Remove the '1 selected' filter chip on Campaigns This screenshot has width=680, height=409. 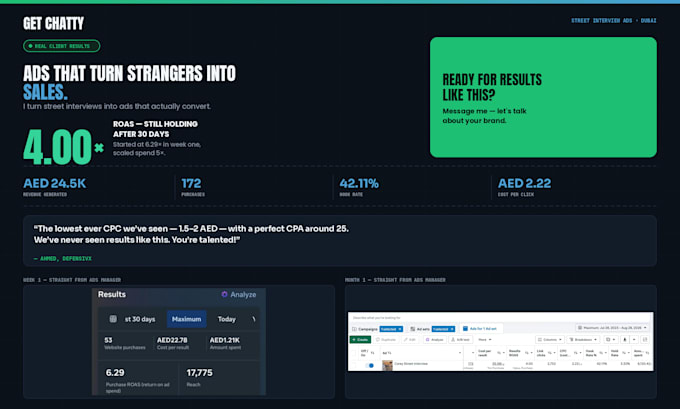pos(399,329)
